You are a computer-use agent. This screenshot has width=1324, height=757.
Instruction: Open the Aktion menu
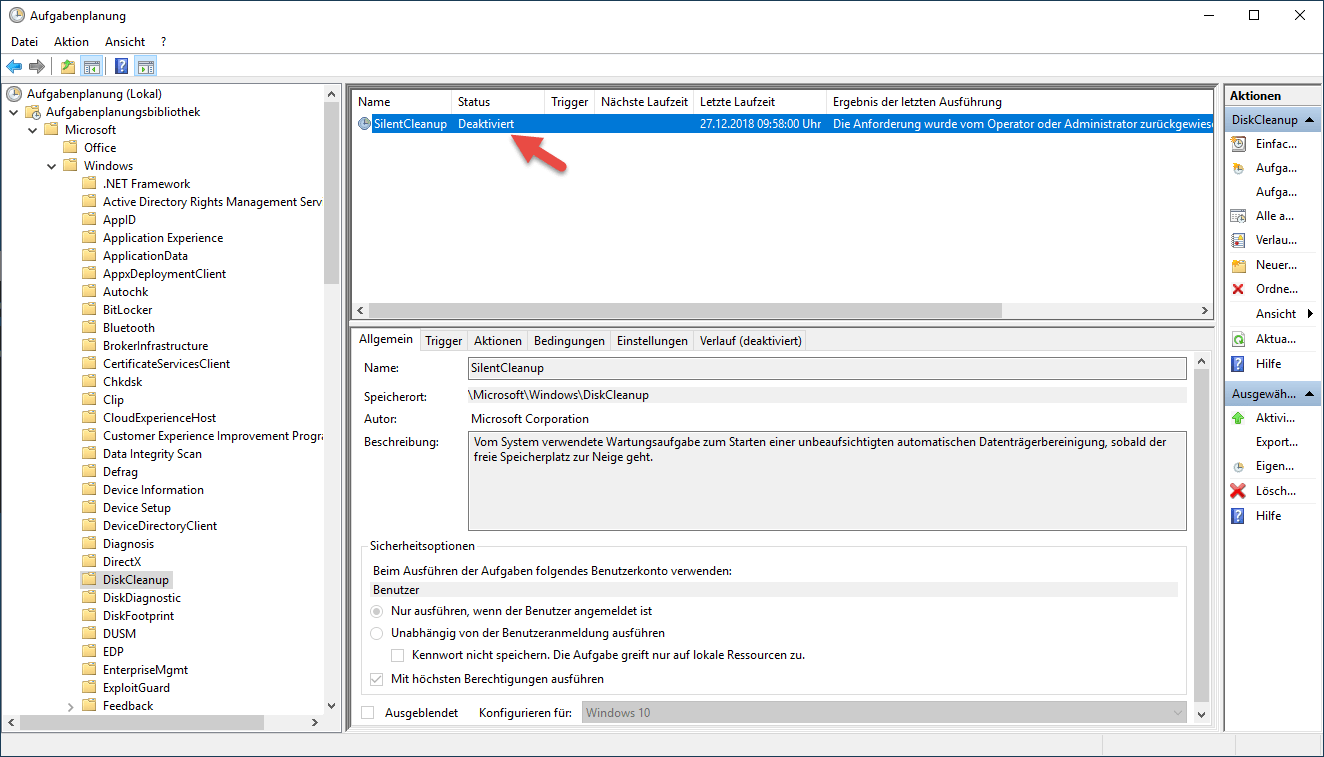[x=71, y=42]
